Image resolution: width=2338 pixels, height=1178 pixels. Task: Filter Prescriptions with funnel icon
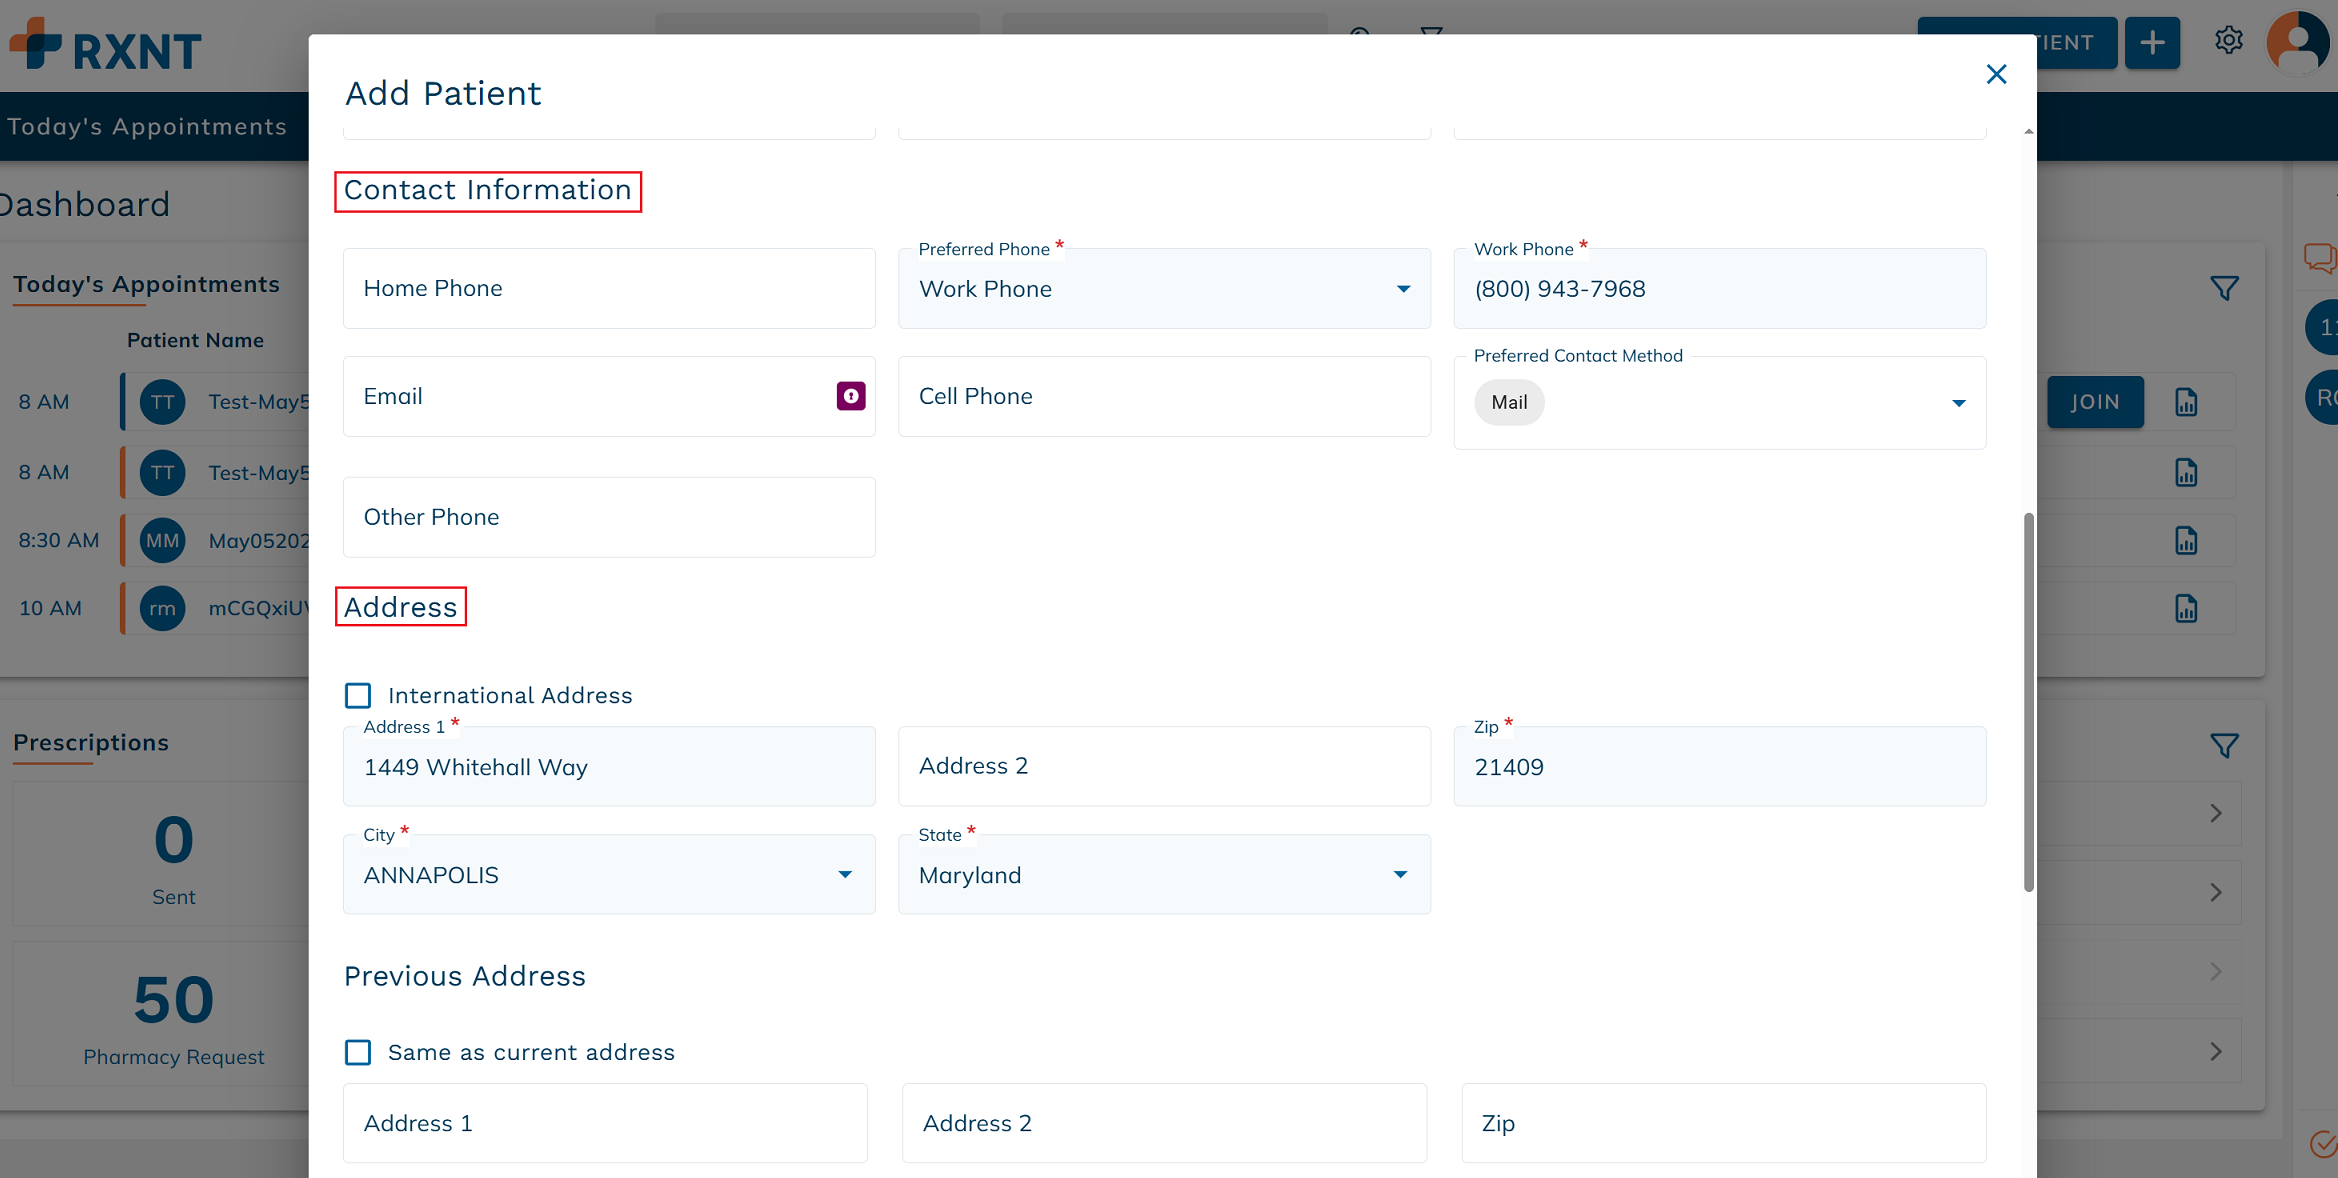[2224, 746]
